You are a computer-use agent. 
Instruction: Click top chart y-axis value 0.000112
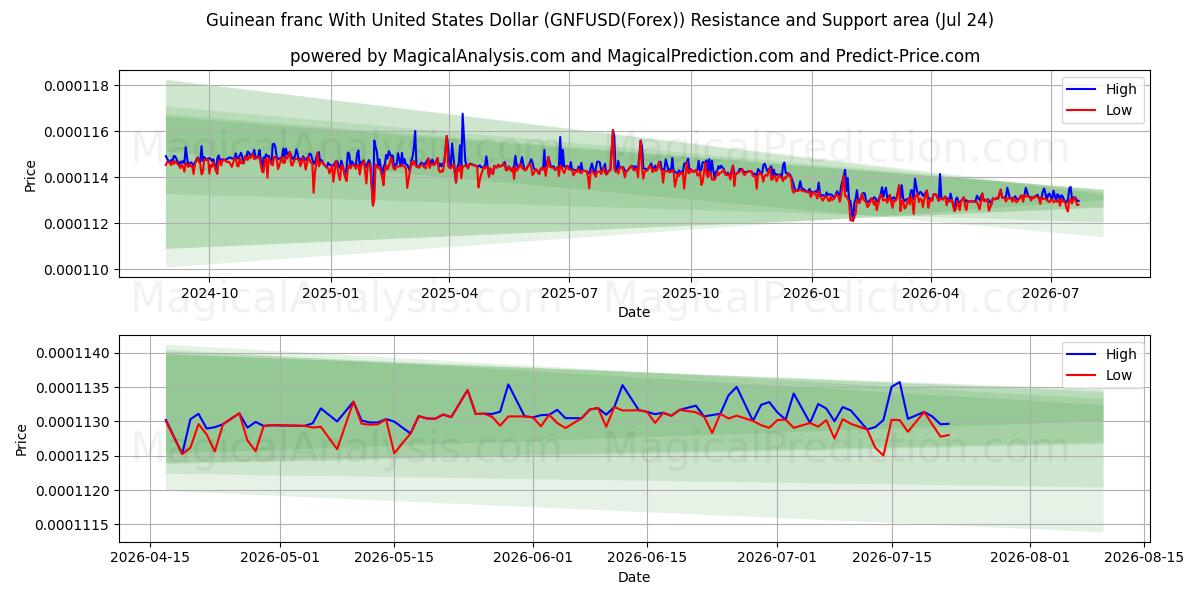pyautogui.click(x=78, y=224)
